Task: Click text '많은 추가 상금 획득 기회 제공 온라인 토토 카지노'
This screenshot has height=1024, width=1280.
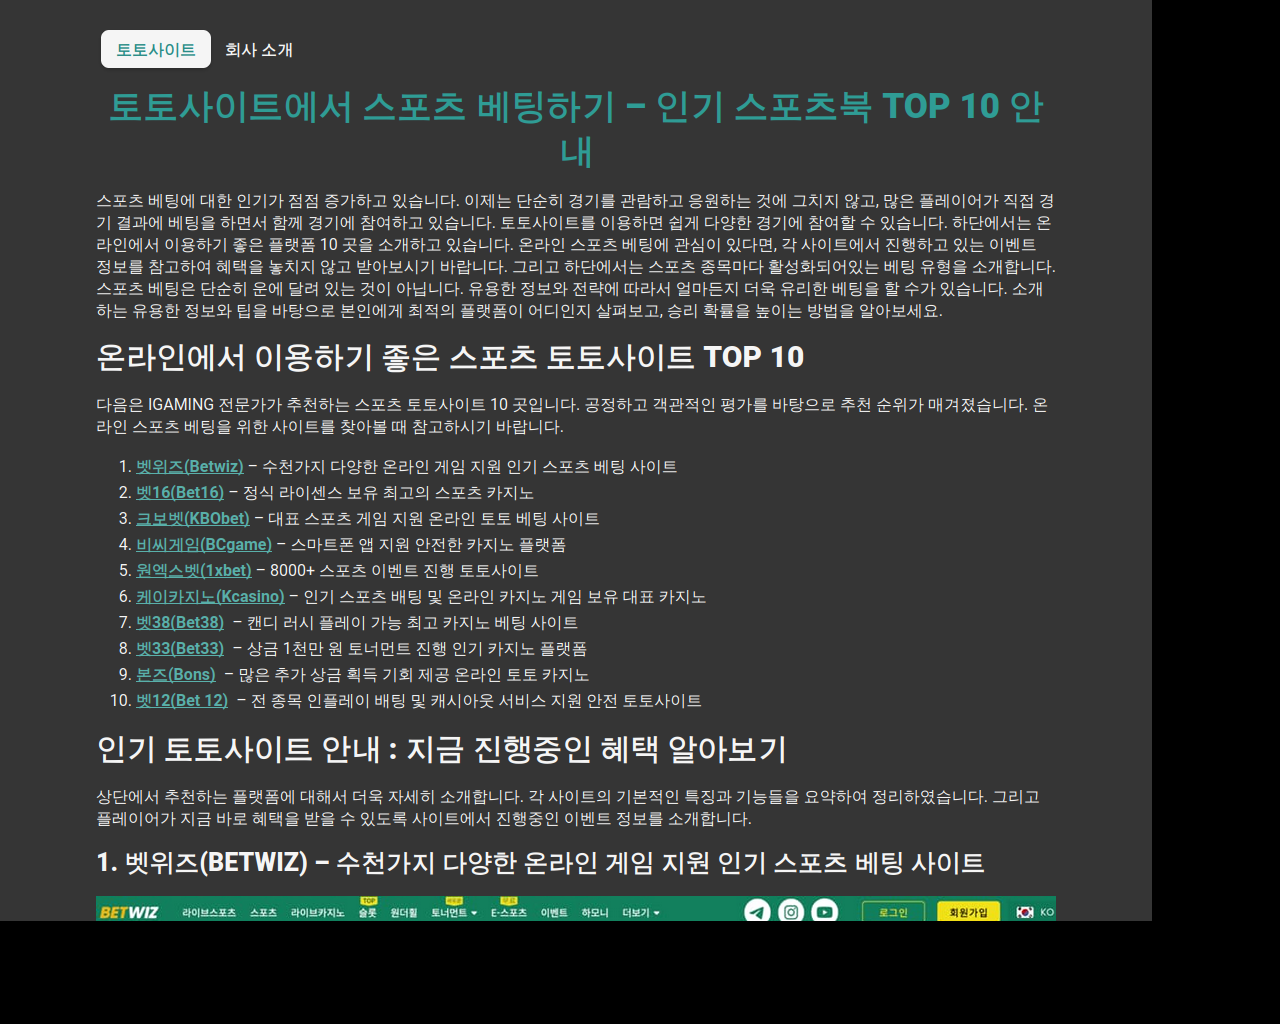Action: pyautogui.click(x=414, y=675)
